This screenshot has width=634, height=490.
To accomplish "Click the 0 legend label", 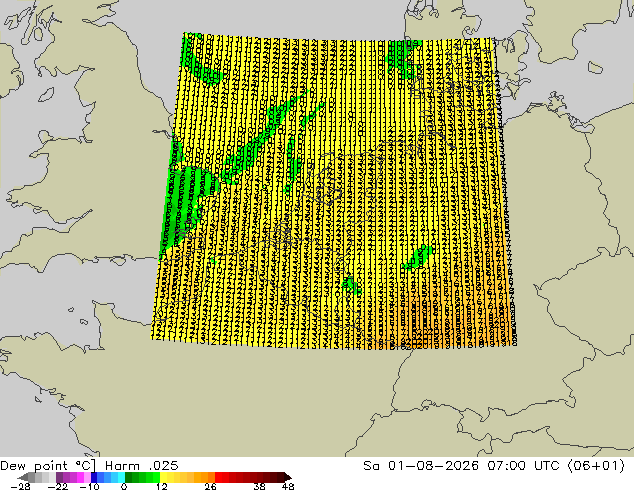I will [x=124, y=486].
